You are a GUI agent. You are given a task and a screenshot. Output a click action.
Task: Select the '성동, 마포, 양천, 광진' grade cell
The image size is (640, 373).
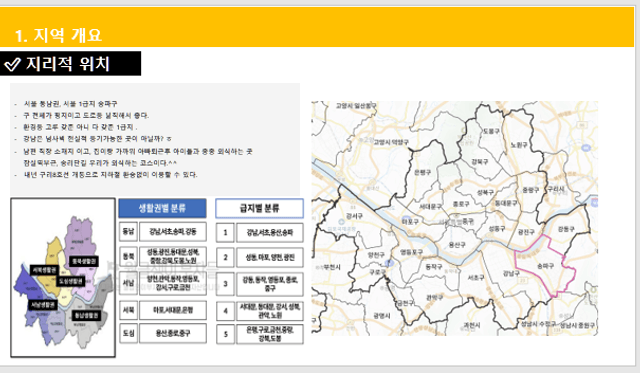270,258
